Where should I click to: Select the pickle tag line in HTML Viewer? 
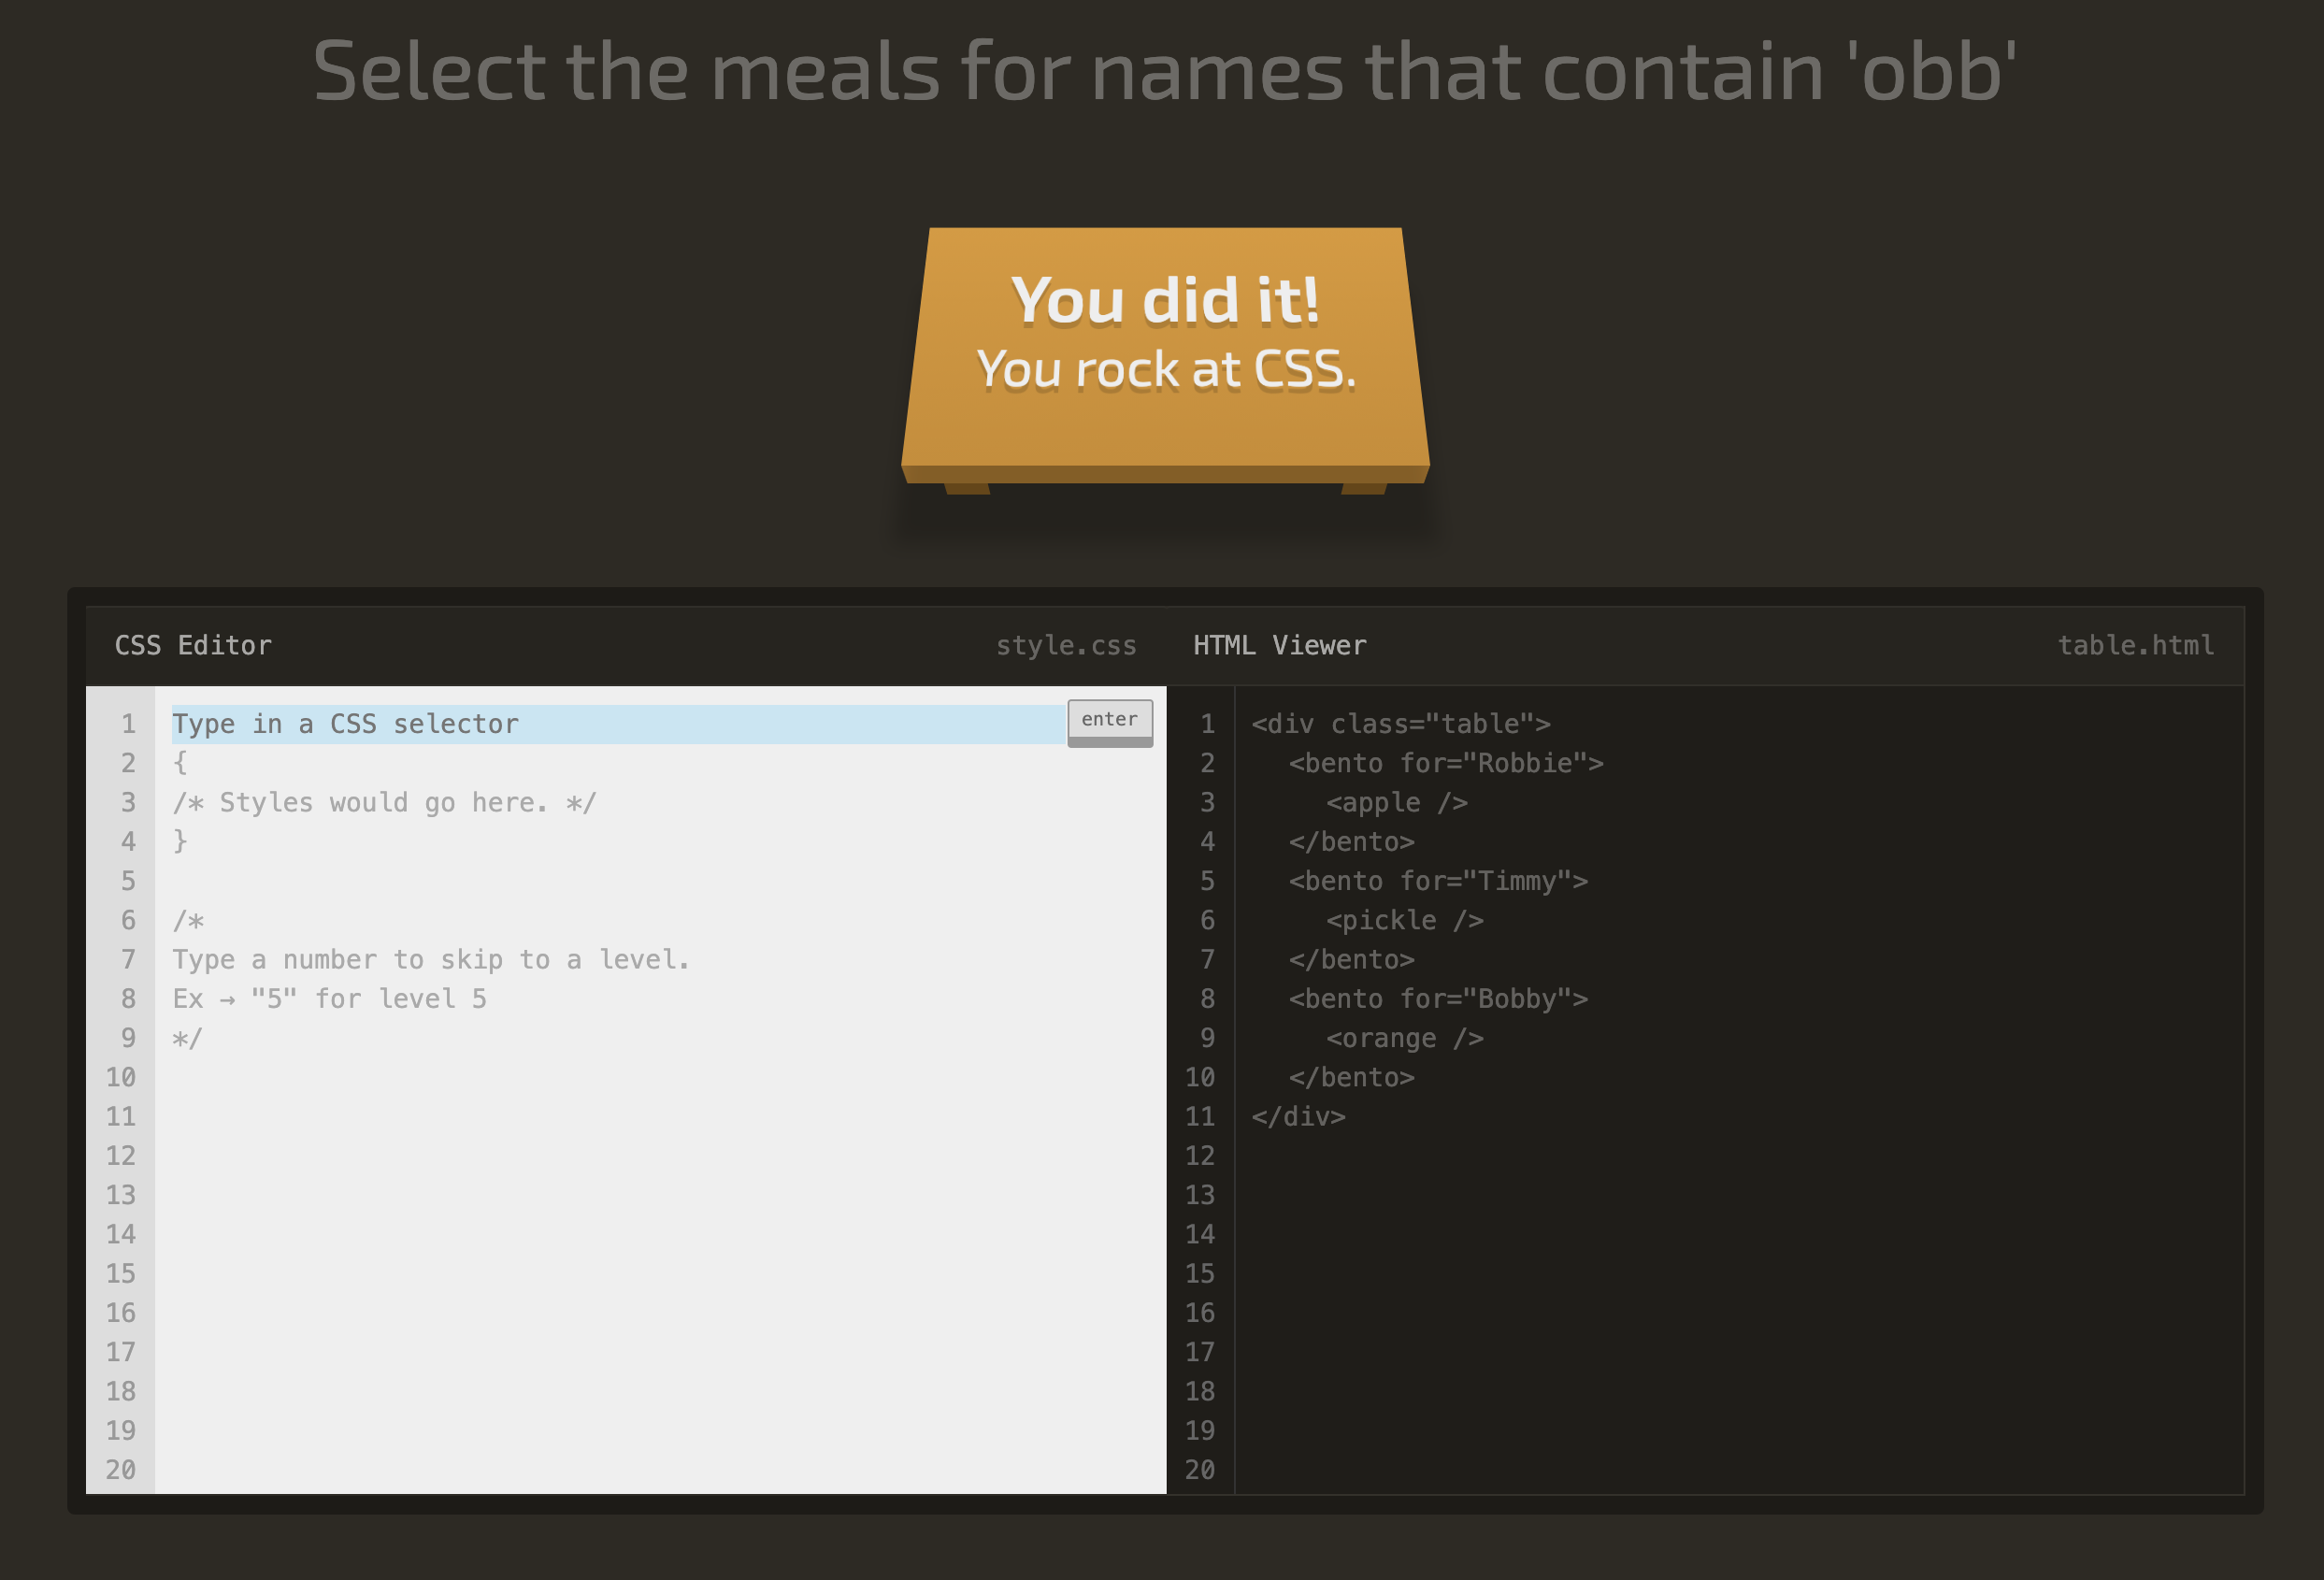(x=1404, y=920)
